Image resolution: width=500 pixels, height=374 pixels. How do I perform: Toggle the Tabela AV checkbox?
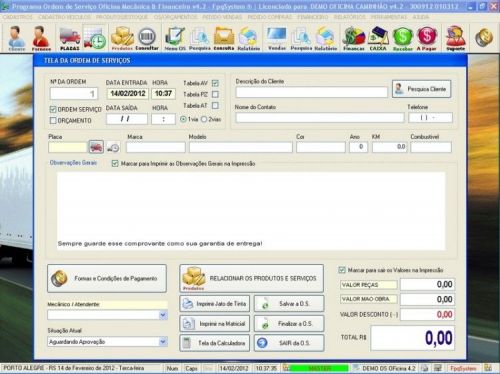(x=215, y=83)
